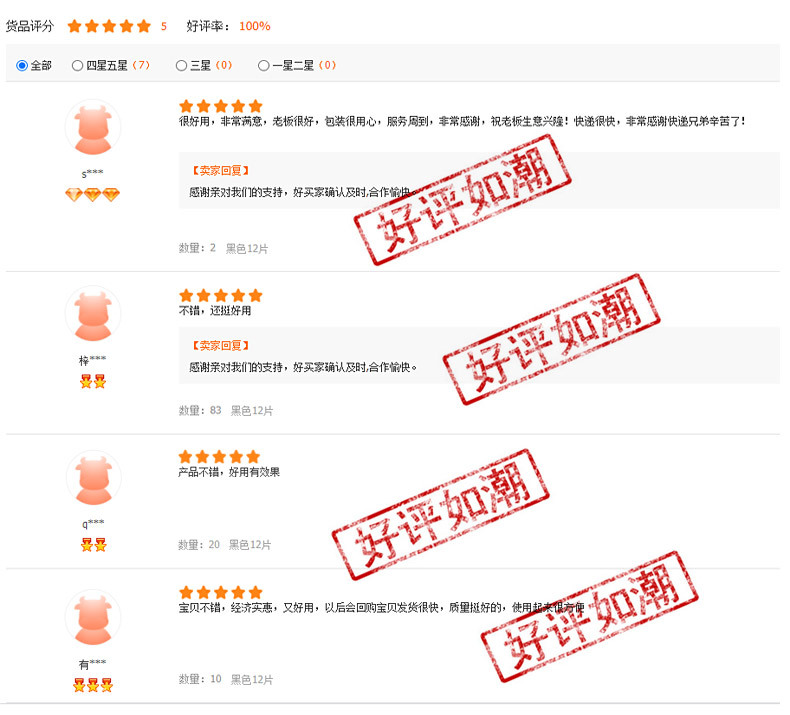Click medal badges under q***
790x715 pixels.
94,544
